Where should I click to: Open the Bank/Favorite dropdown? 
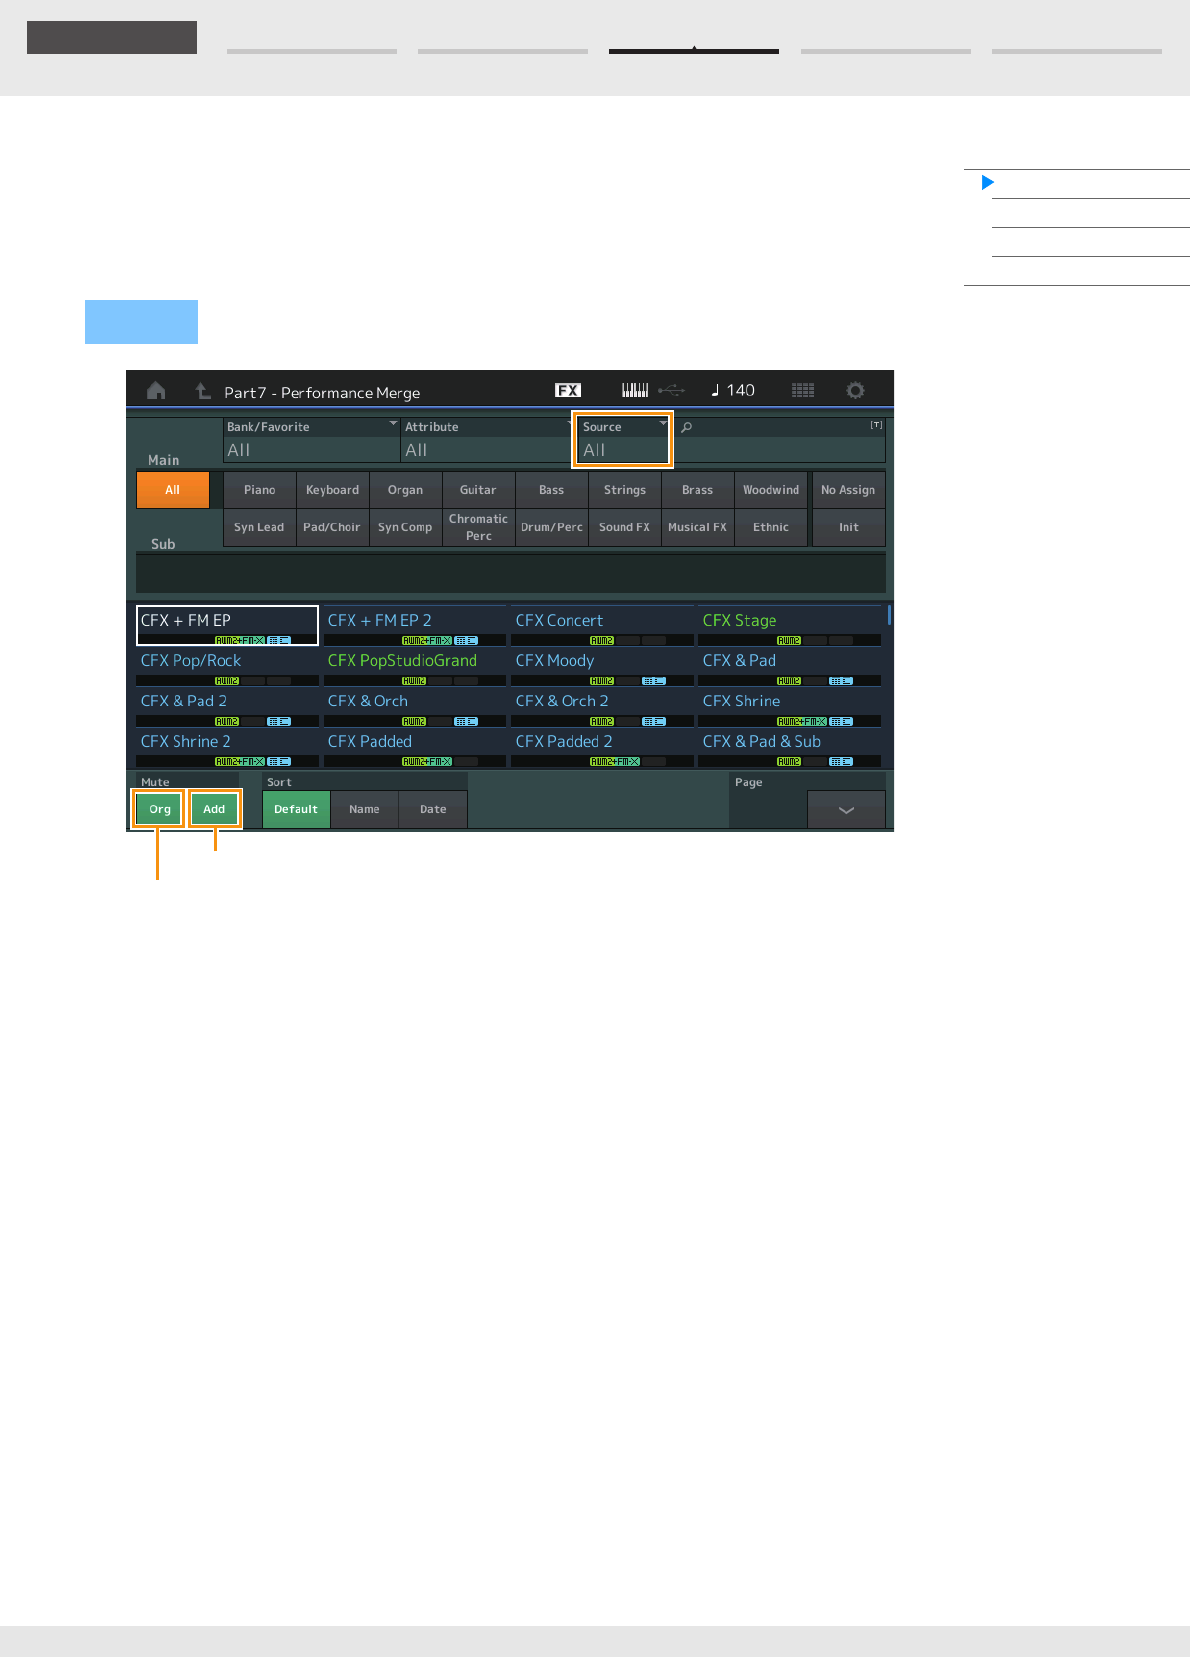pos(311,439)
